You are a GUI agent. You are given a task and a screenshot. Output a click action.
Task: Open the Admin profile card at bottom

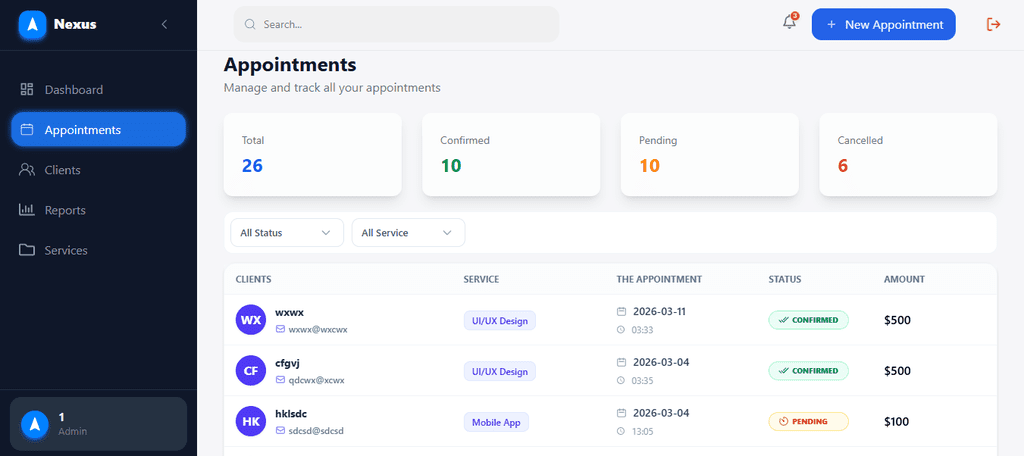coord(98,423)
